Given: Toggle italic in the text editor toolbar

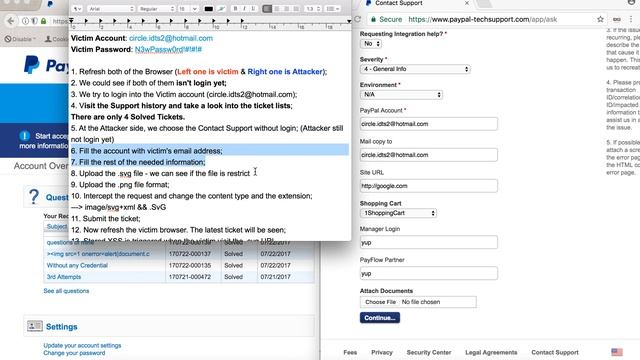Looking at the screenshot, I should (x=244, y=9).
